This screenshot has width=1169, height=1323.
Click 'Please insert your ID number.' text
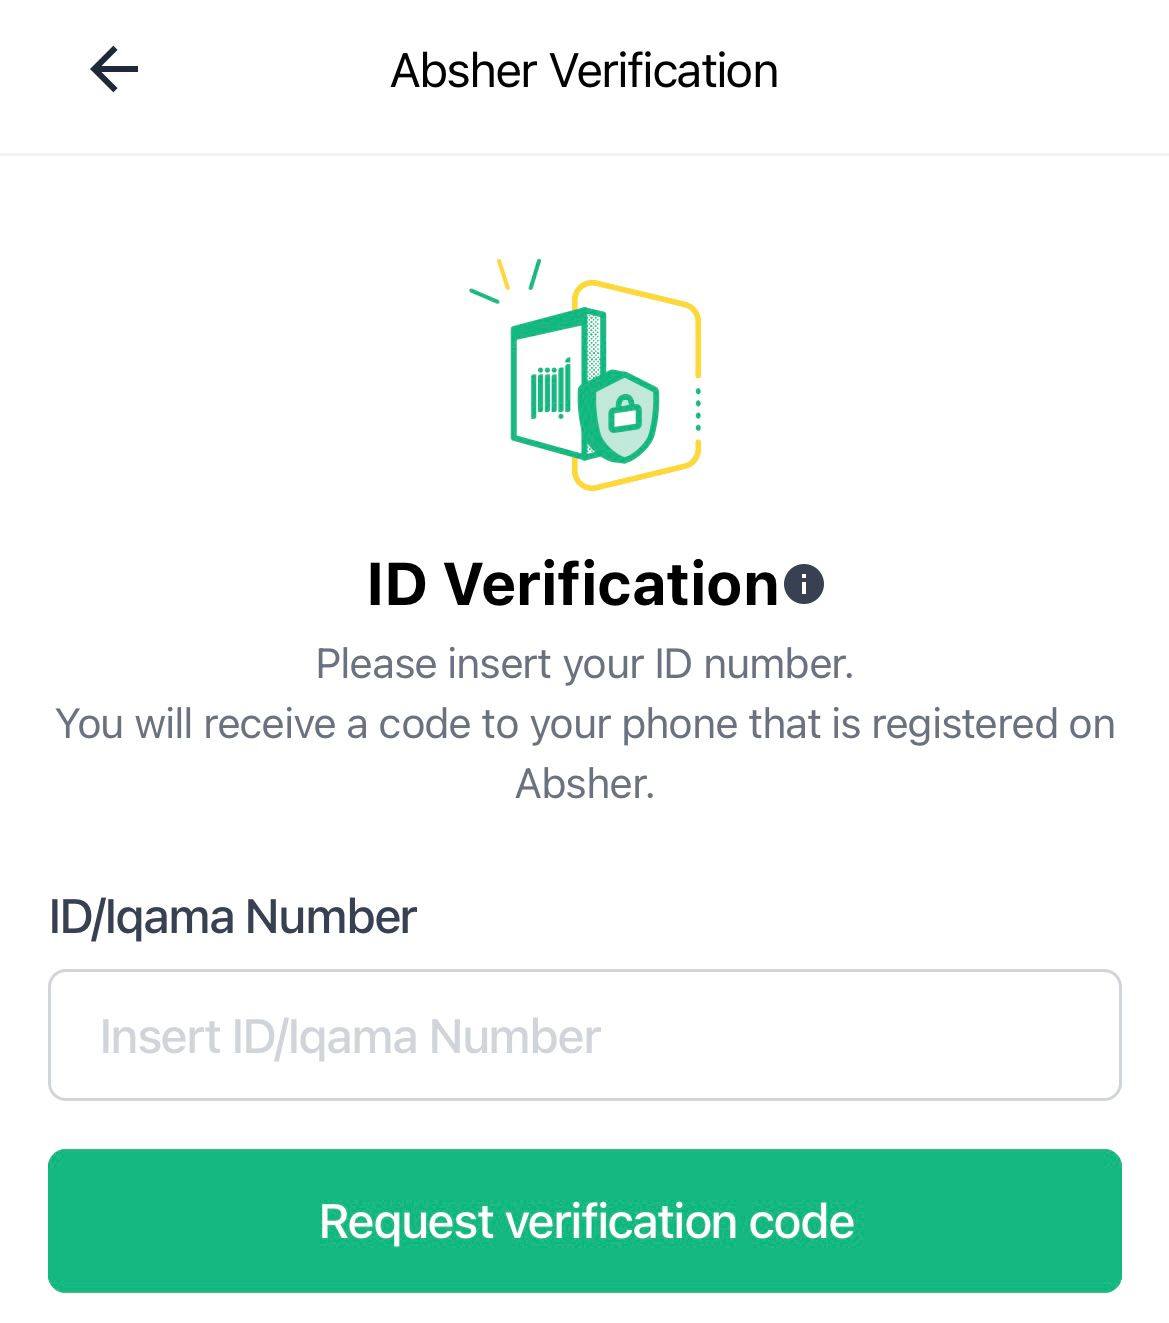pos(585,664)
